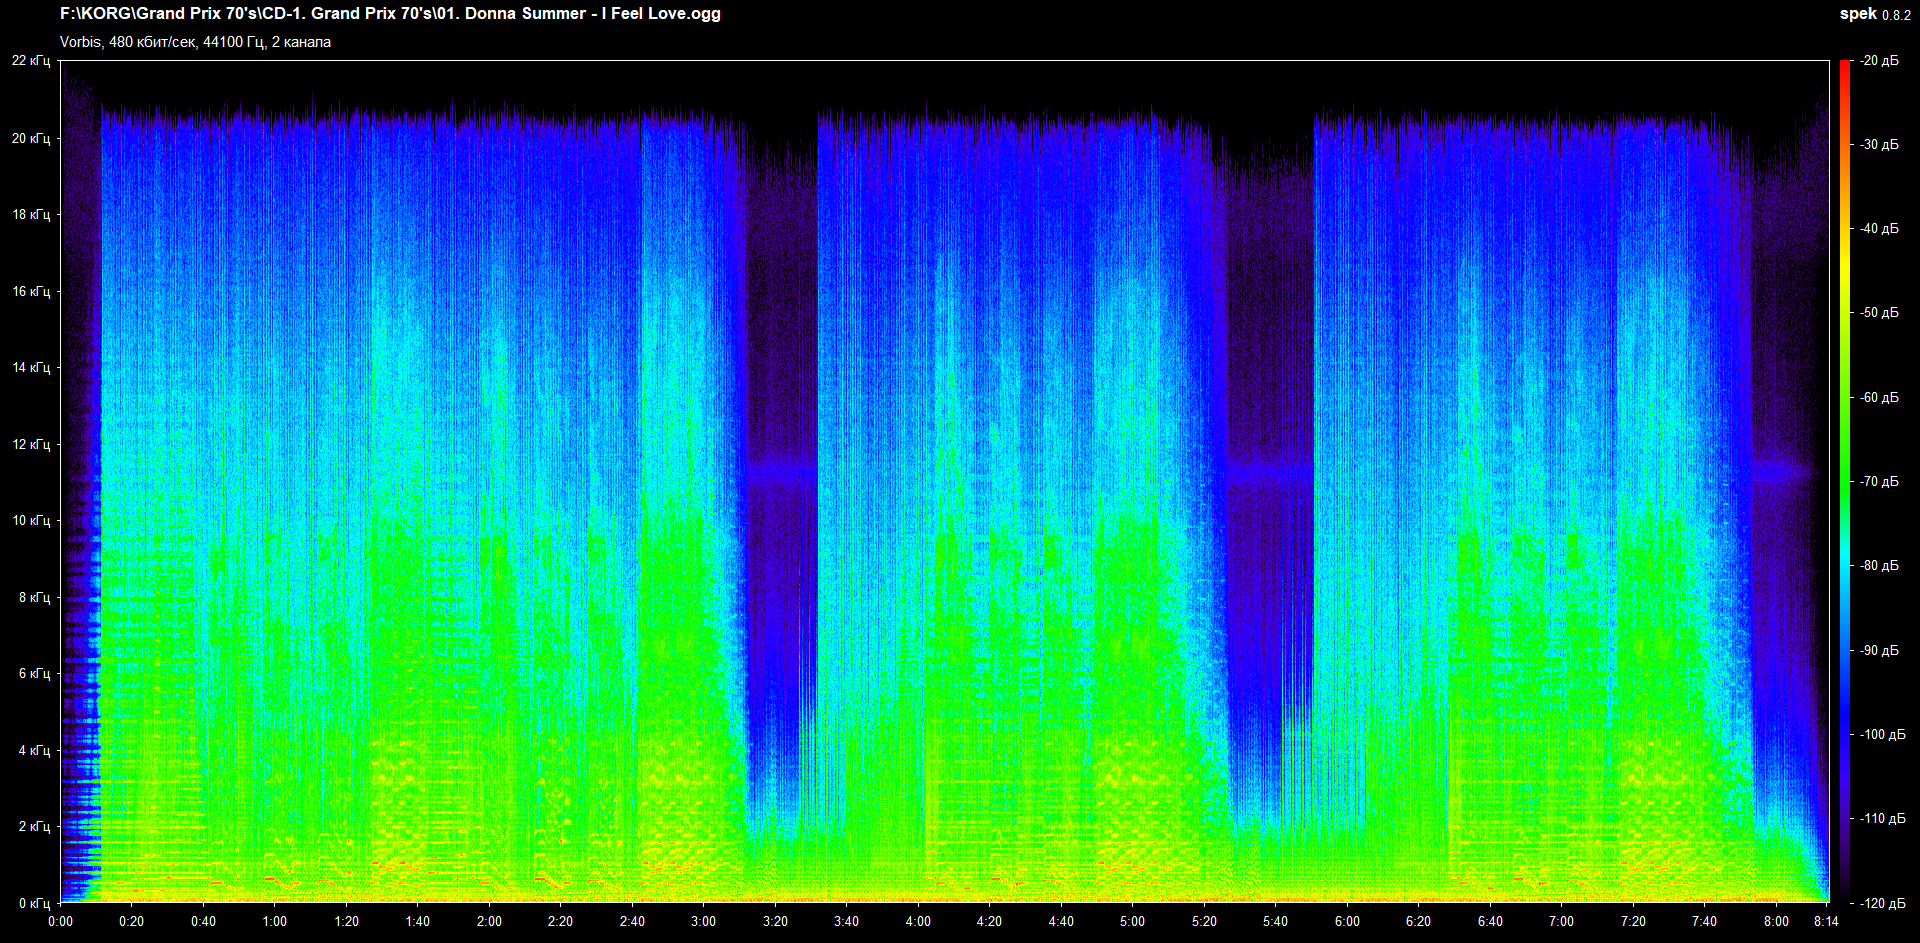Click the 0.8.2 version number
The width and height of the screenshot is (1920, 943).
[1896, 15]
